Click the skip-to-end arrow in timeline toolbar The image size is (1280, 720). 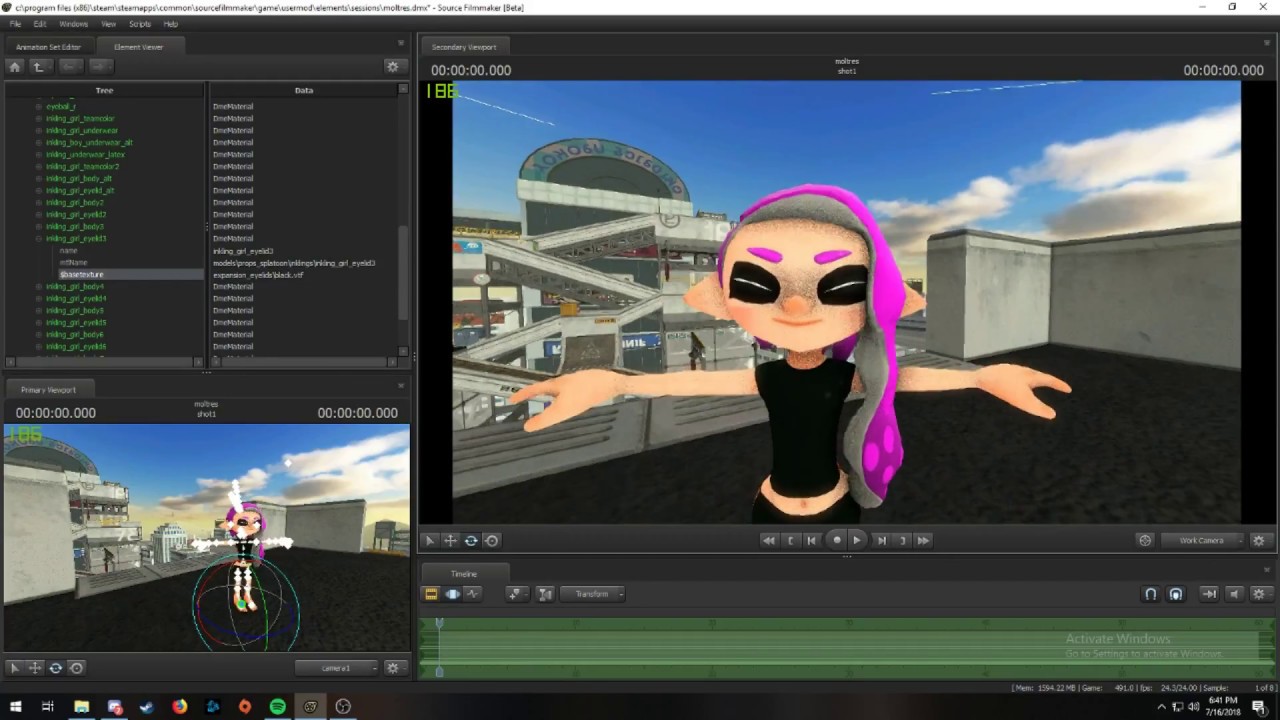click(x=1209, y=594)
